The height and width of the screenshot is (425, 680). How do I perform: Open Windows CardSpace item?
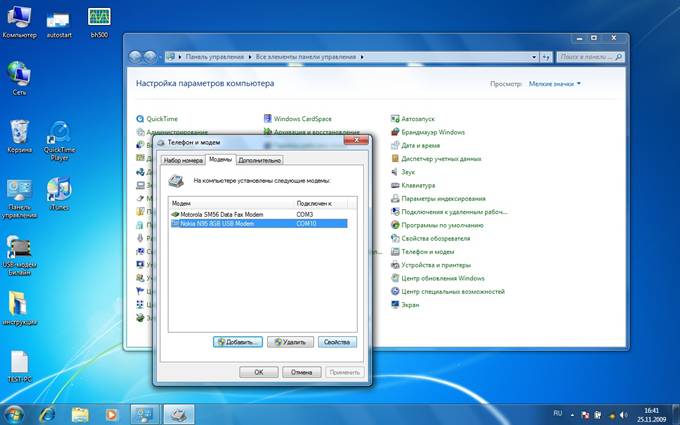(298, 119)
